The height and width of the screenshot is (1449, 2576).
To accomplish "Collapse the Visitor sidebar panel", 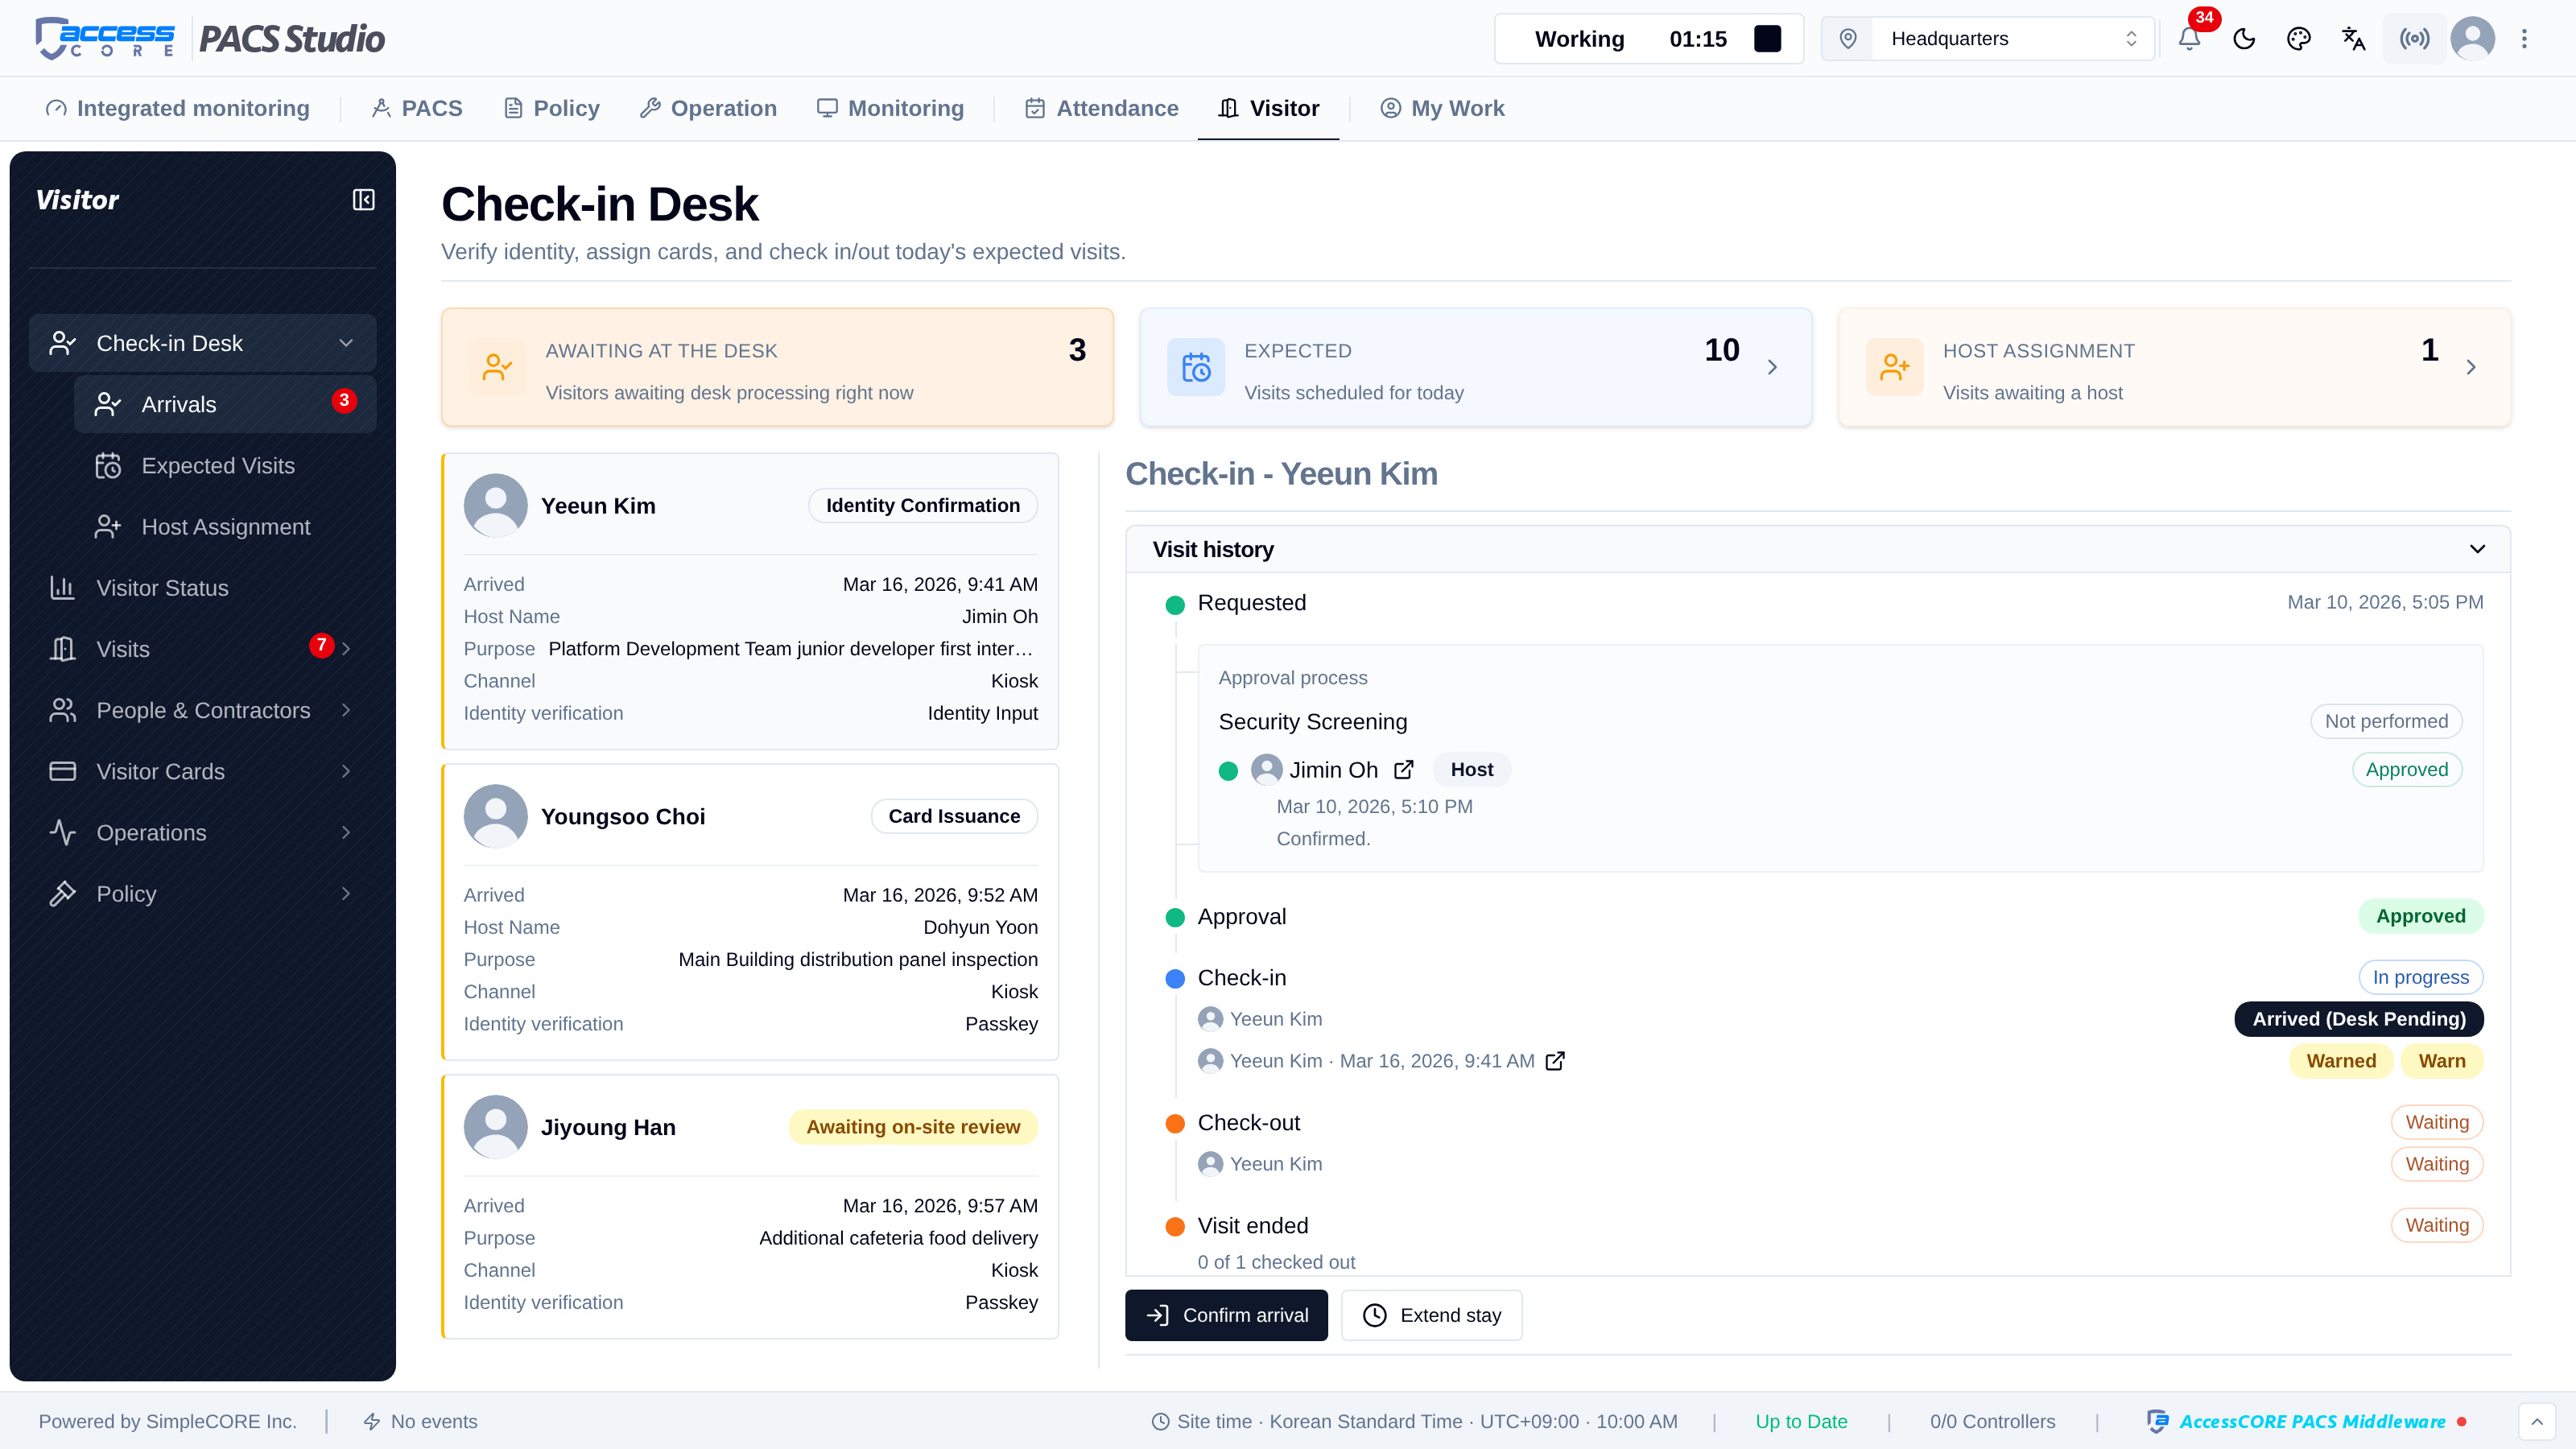I will click(x=364, y=200).
